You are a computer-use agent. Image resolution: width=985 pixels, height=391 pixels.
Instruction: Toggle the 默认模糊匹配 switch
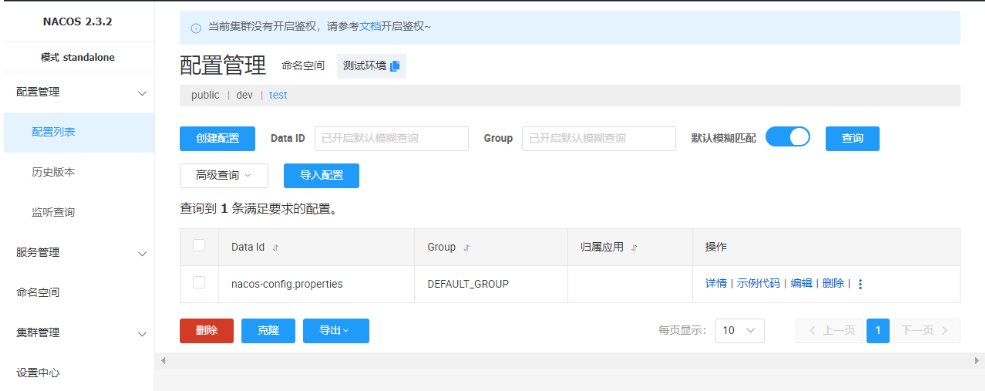(x=788, y=138)
